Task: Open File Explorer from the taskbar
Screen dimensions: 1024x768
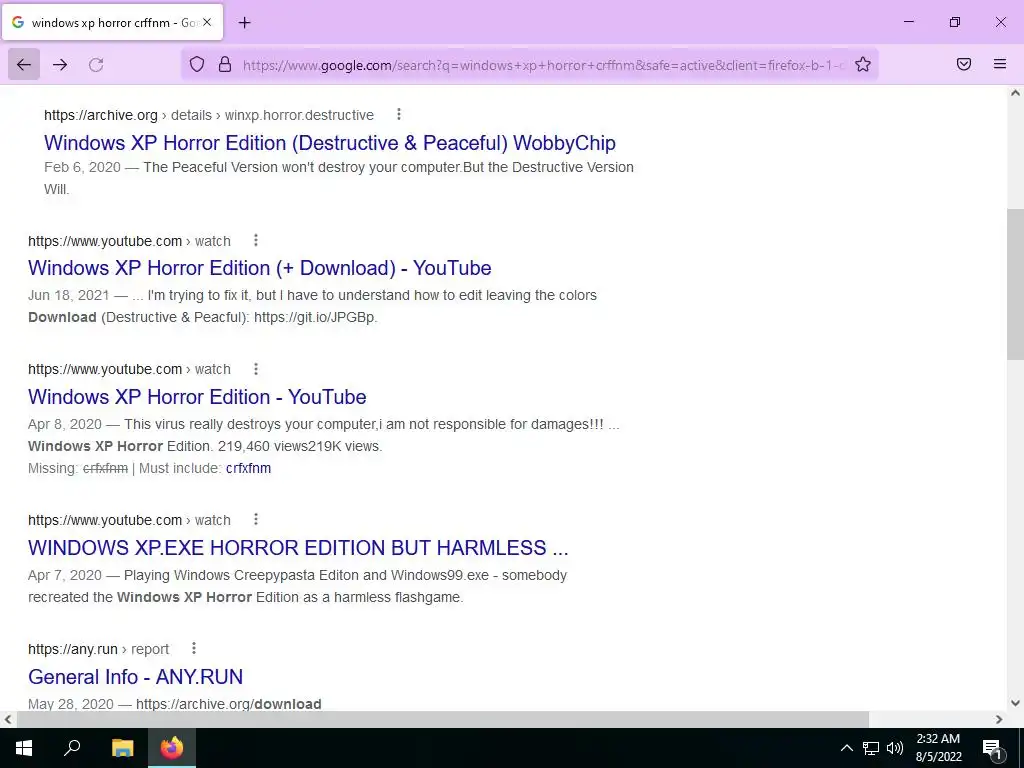Action: point(122,748)
